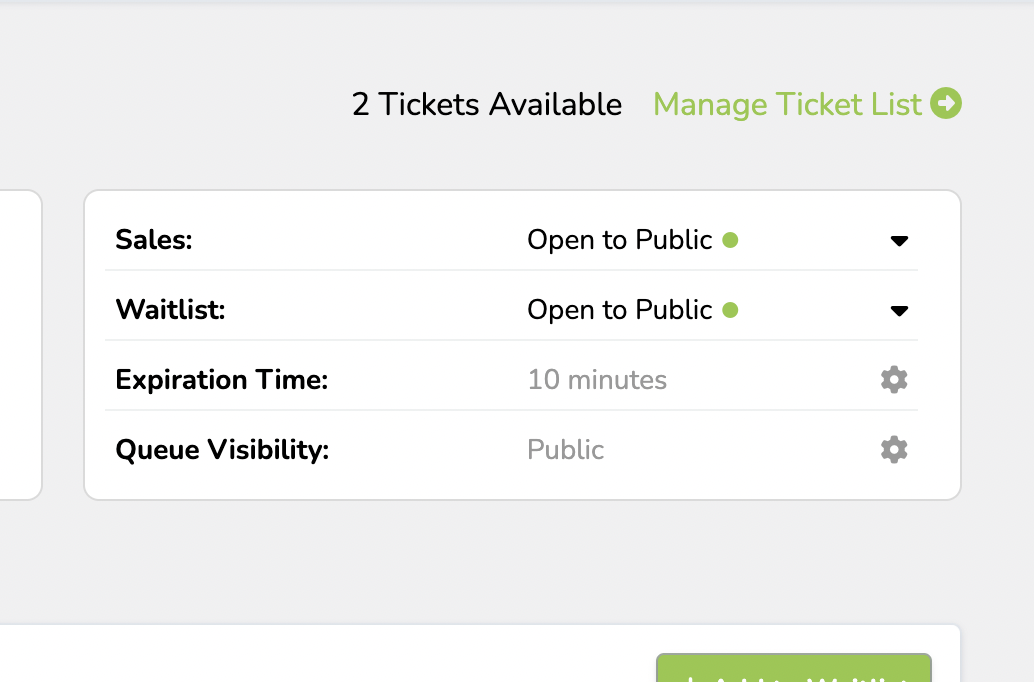Click the 2 Tickets Available text
This screenshot has height=682, width=1034.
[486, 104]
